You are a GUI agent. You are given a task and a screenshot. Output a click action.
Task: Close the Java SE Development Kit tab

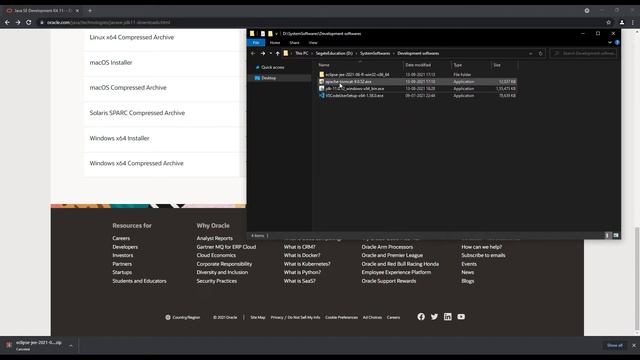77,11
